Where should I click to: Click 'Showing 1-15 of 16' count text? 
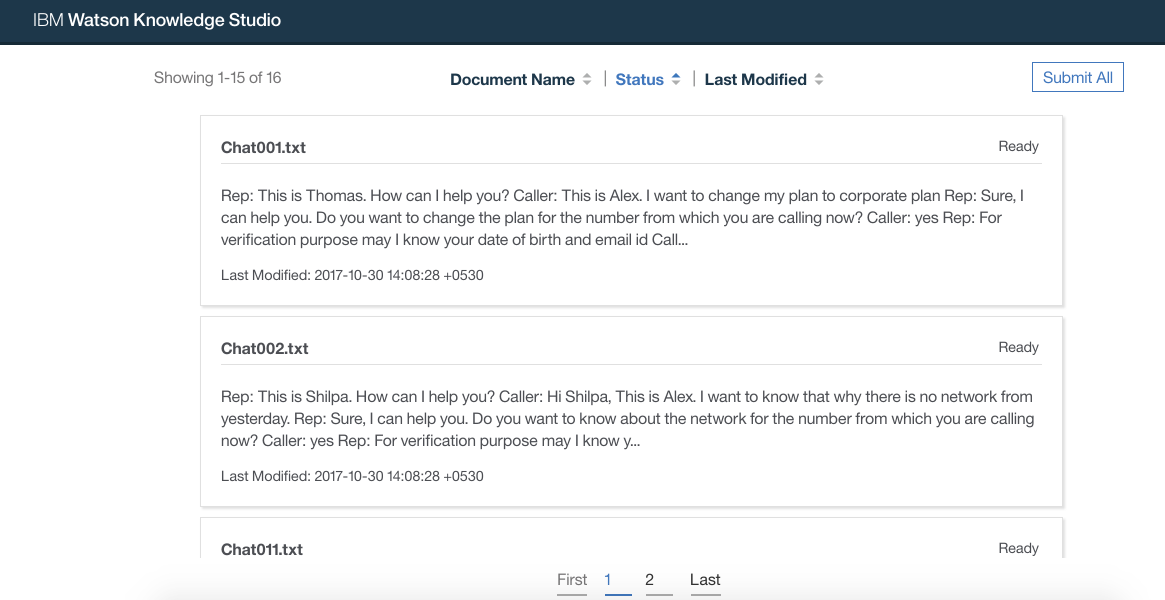(217, 78)
